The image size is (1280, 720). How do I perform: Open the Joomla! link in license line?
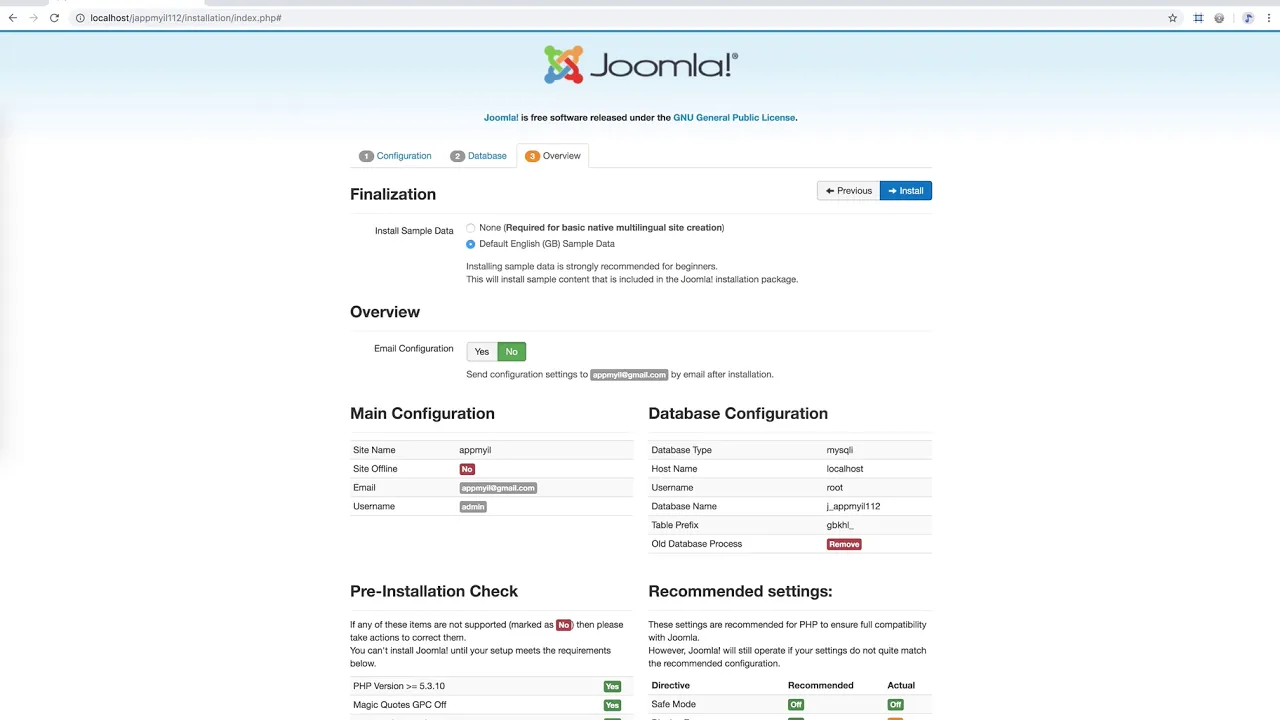501,118
